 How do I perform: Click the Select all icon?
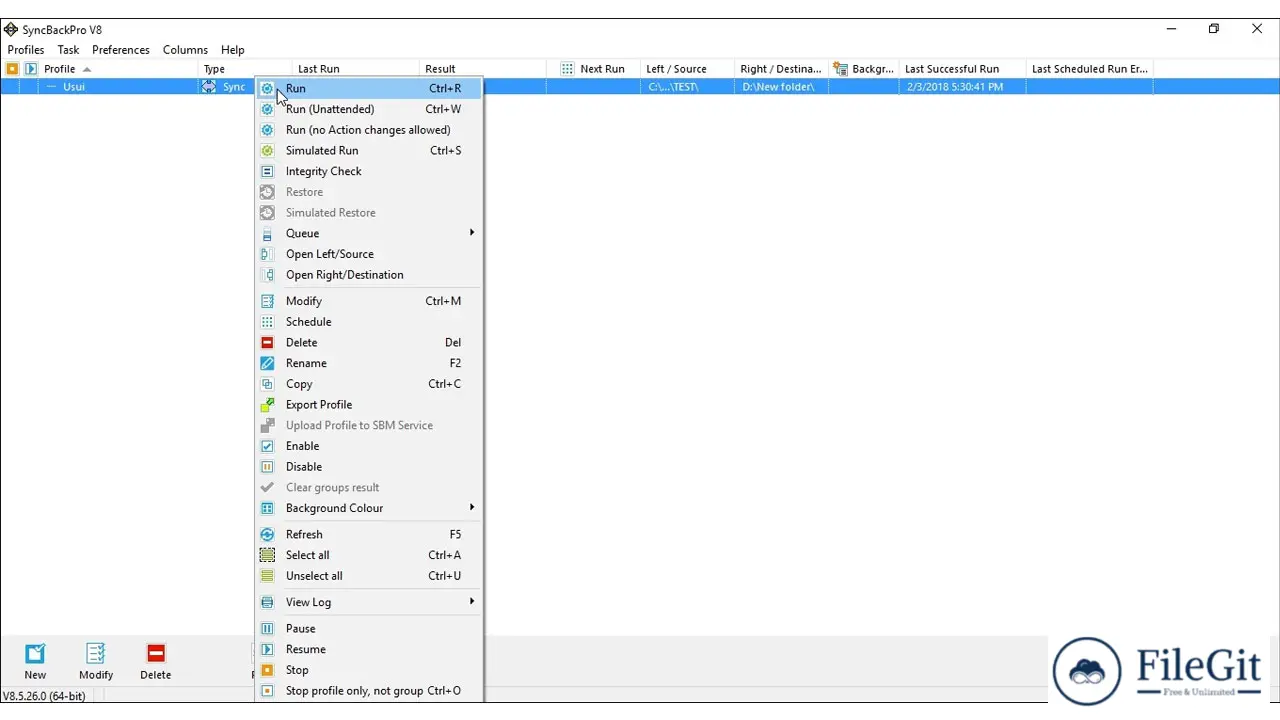(267, 555)
